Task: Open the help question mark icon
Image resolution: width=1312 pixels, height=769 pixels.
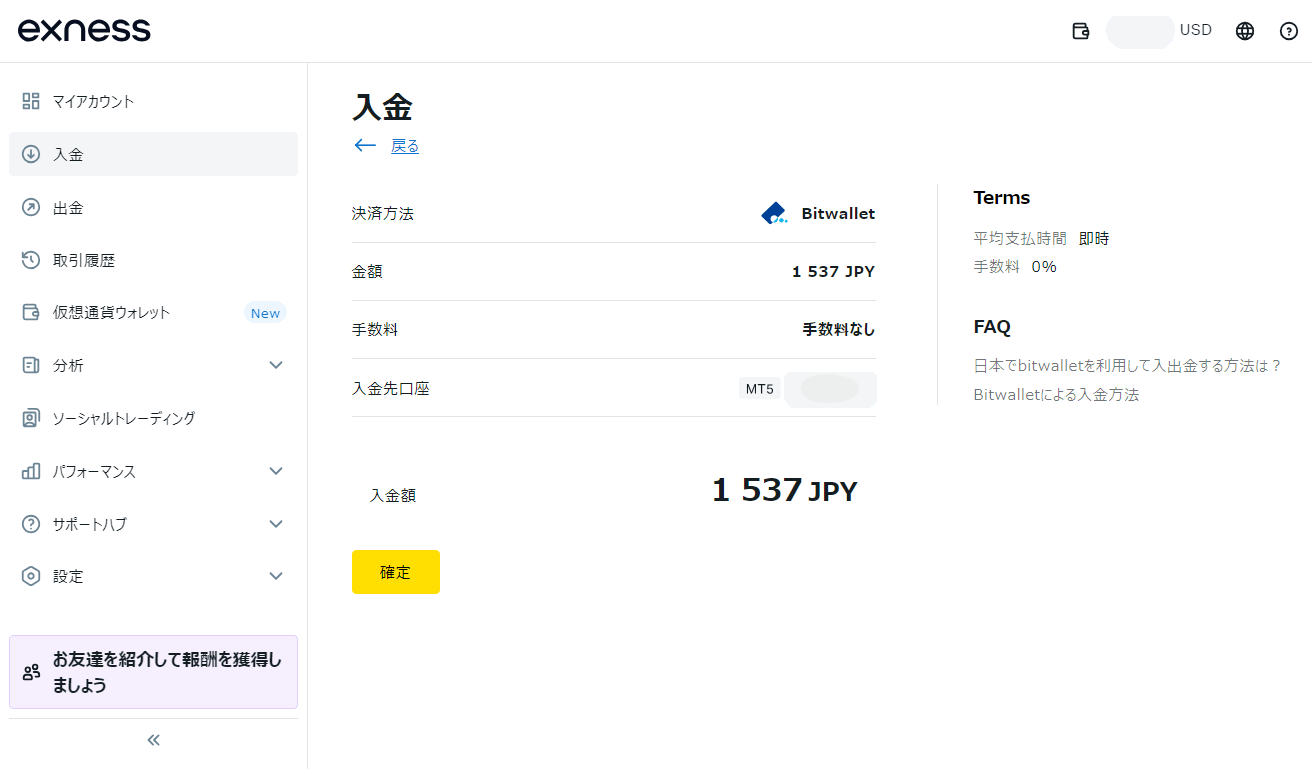Action: click(1289, 31)
